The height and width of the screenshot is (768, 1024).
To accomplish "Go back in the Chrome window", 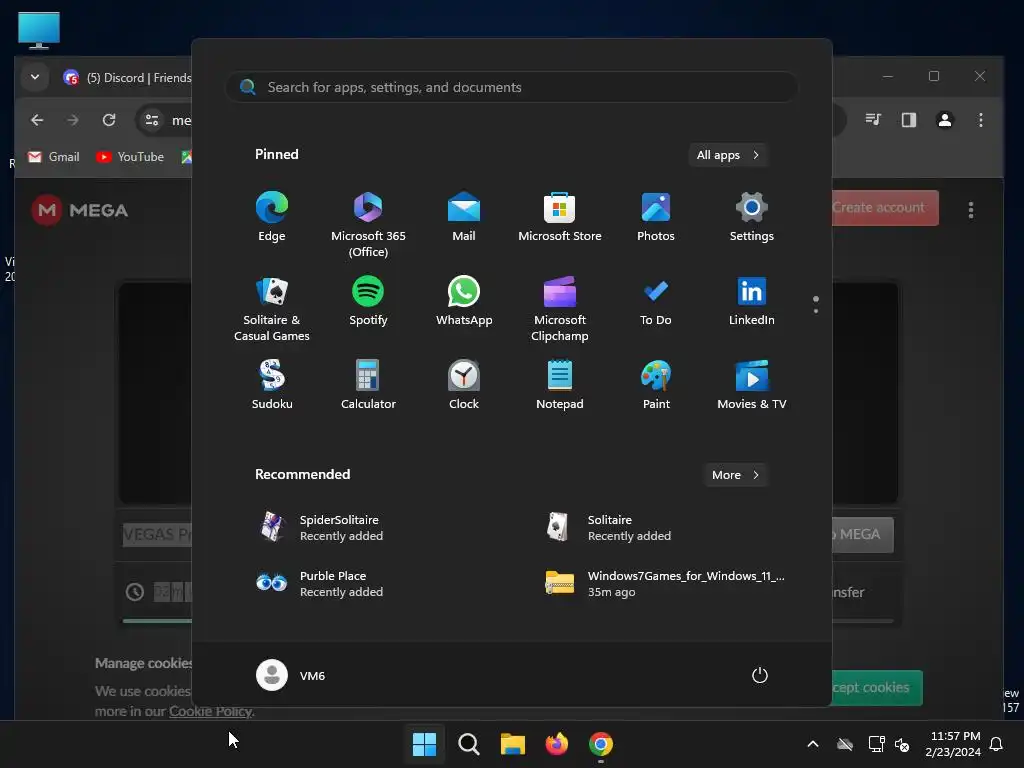I will (37, 120).
